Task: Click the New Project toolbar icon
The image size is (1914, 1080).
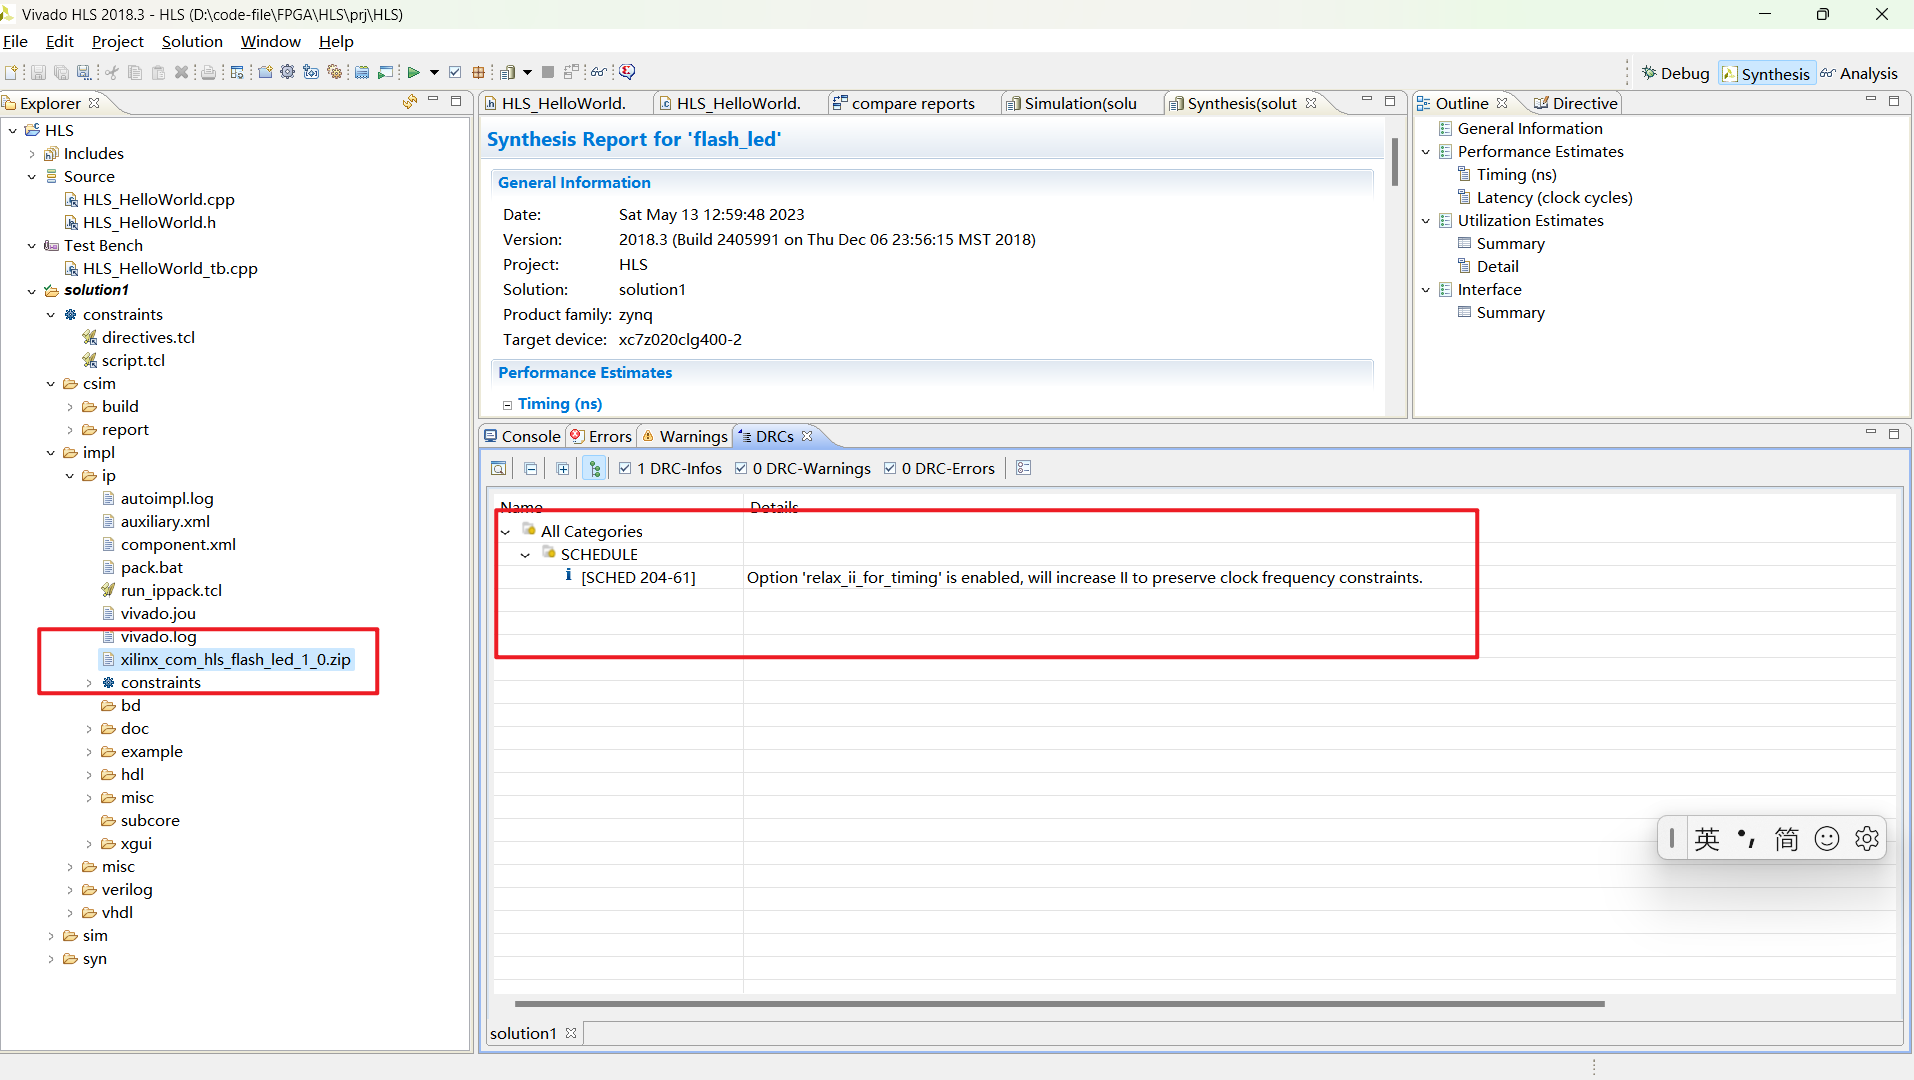Action: point(265,72)
